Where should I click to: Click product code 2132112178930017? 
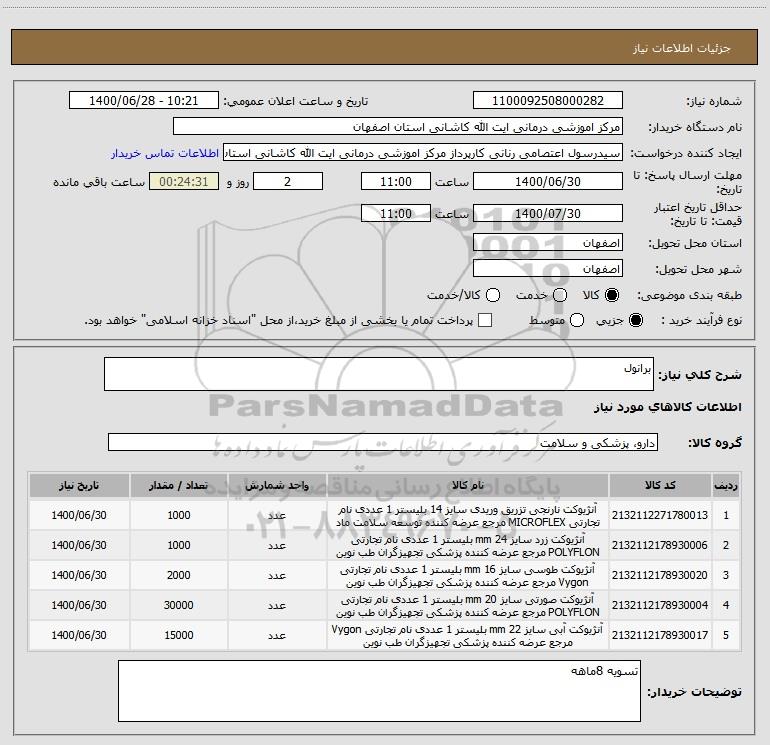tap(660, 635)
